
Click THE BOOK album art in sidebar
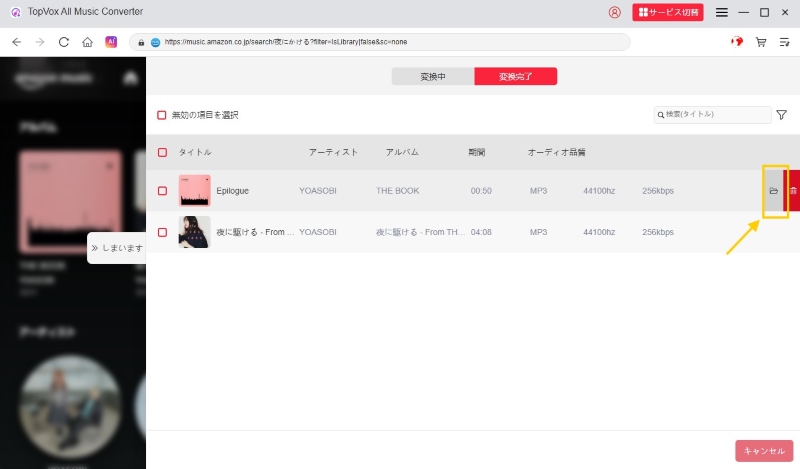tap(70, 201)
